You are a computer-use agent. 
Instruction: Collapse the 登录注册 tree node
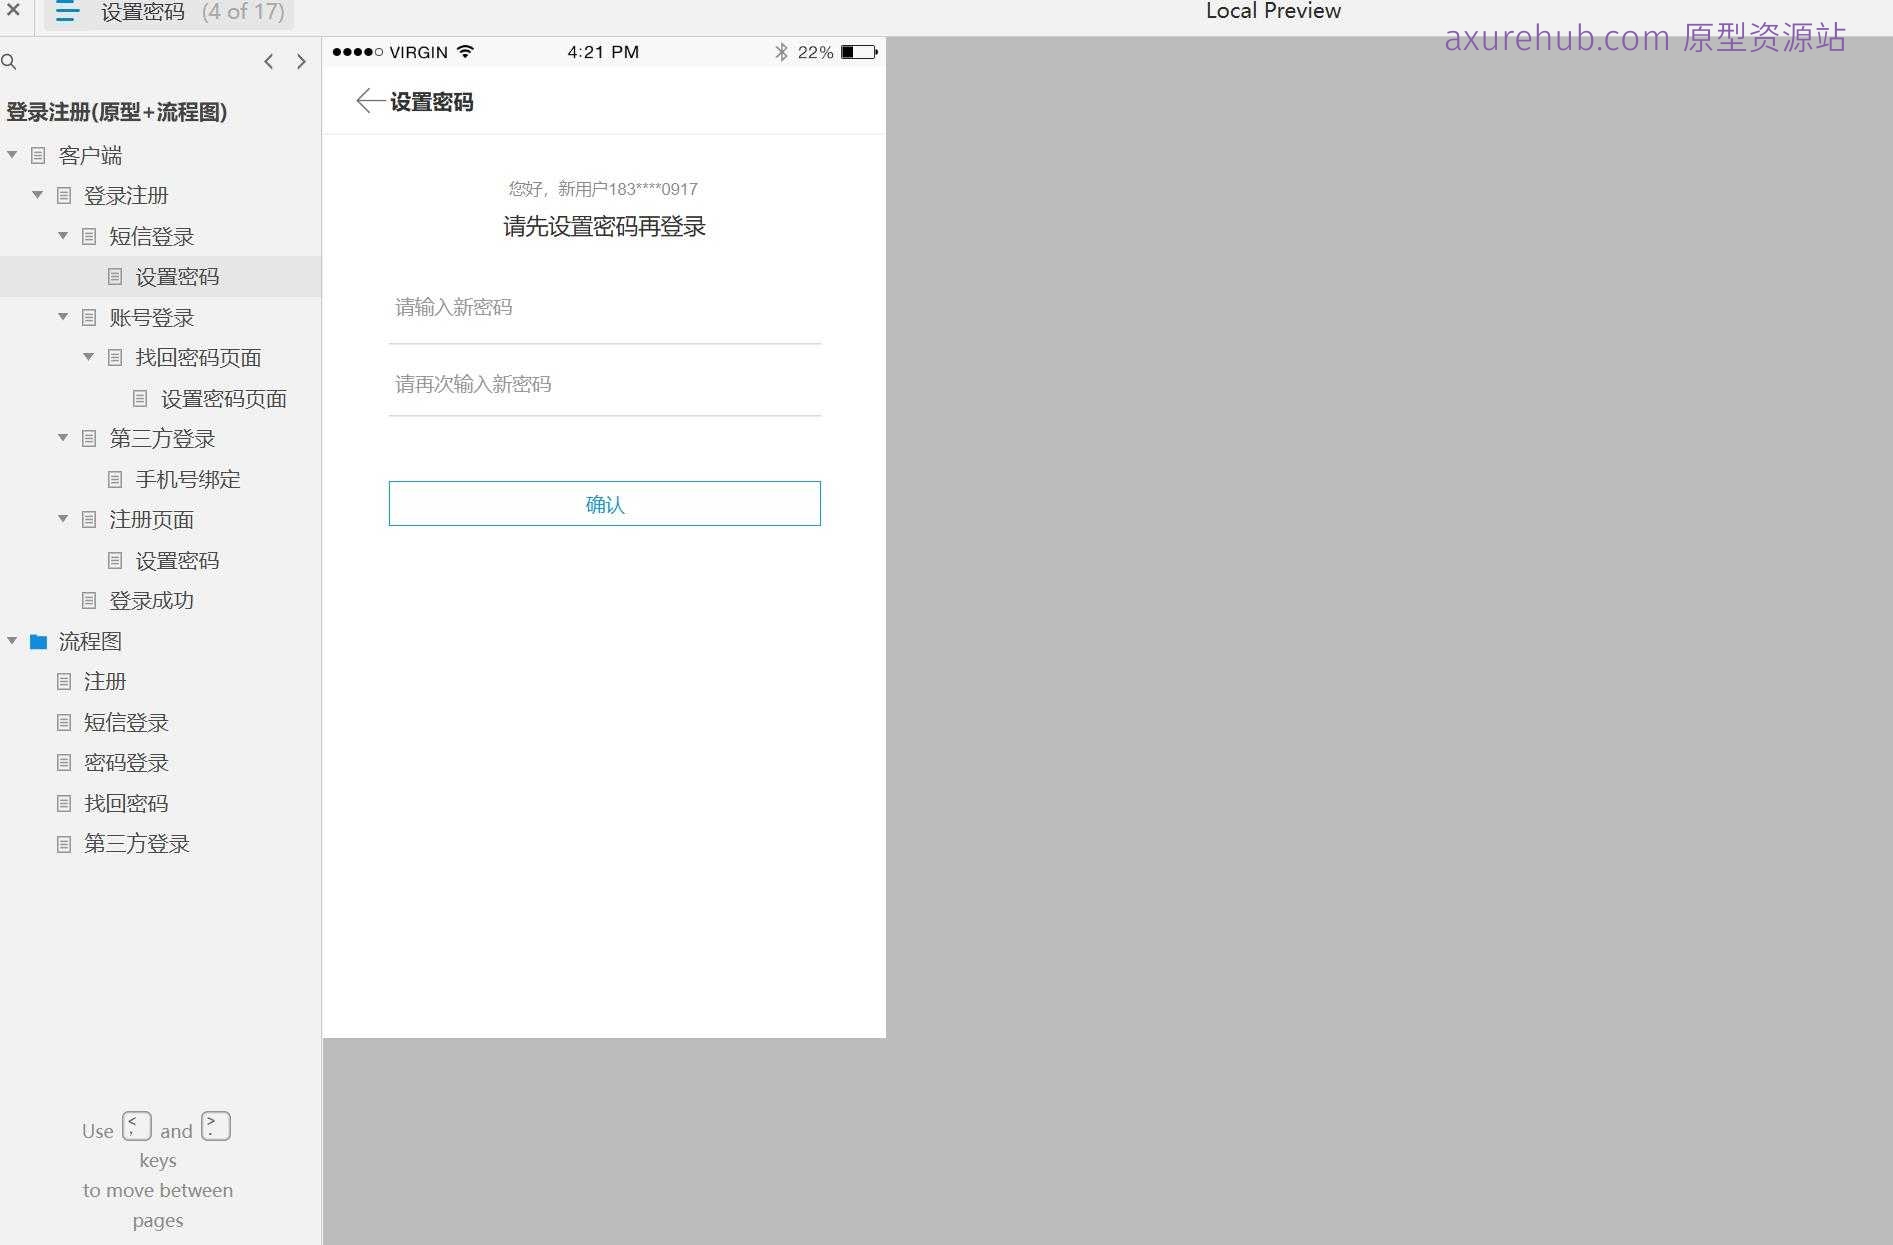click(x=37, y=195)
